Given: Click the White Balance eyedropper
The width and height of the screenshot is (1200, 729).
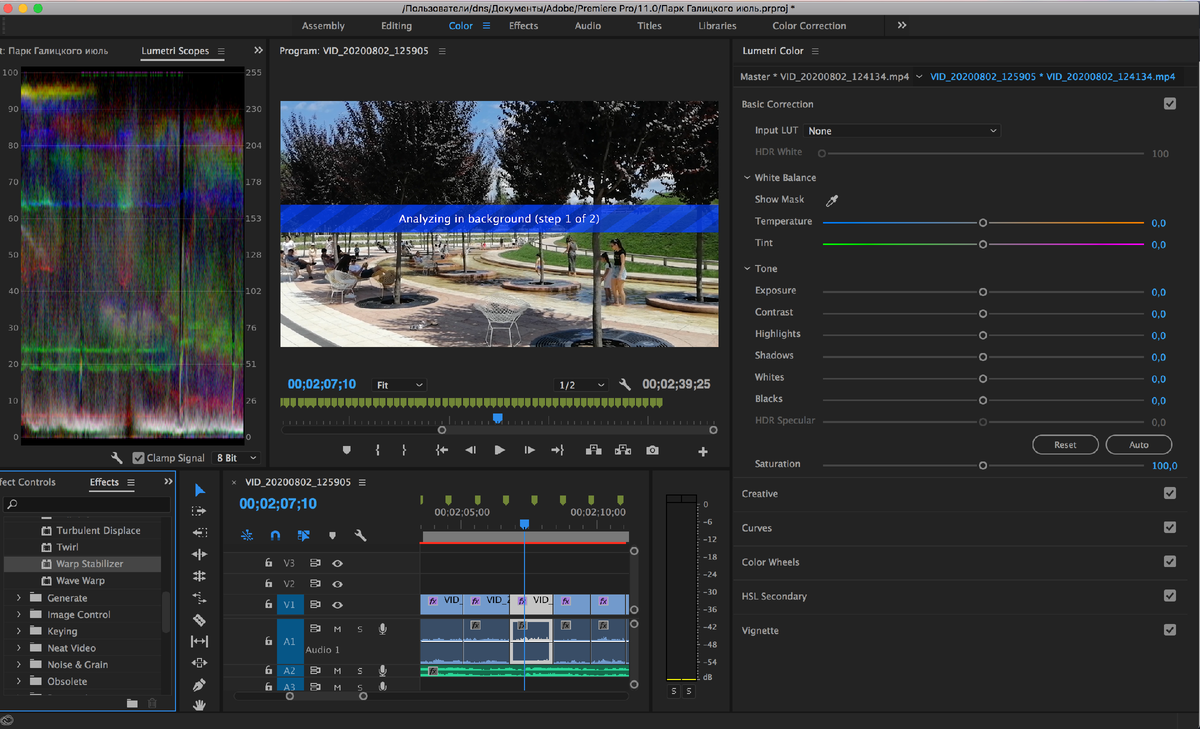Looking at the screenshot, I should [x=831, y=200].
